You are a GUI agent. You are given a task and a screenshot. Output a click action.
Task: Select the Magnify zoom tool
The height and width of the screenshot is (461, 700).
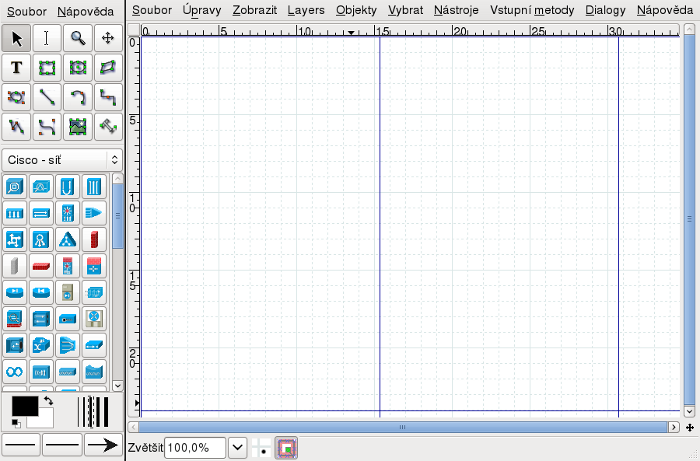pos(77,39)
